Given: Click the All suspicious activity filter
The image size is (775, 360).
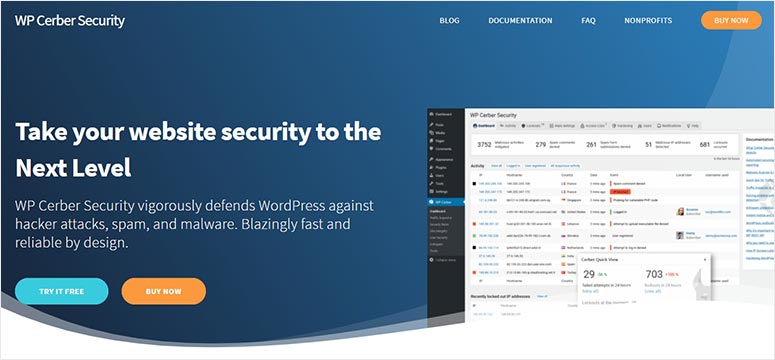Looking at the screenshot, I should click(565, 166).
